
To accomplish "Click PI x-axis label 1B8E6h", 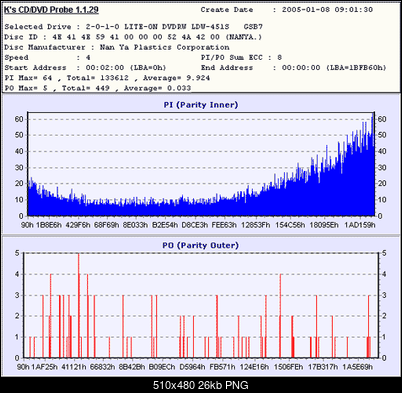I will click(x=49, y=225).
